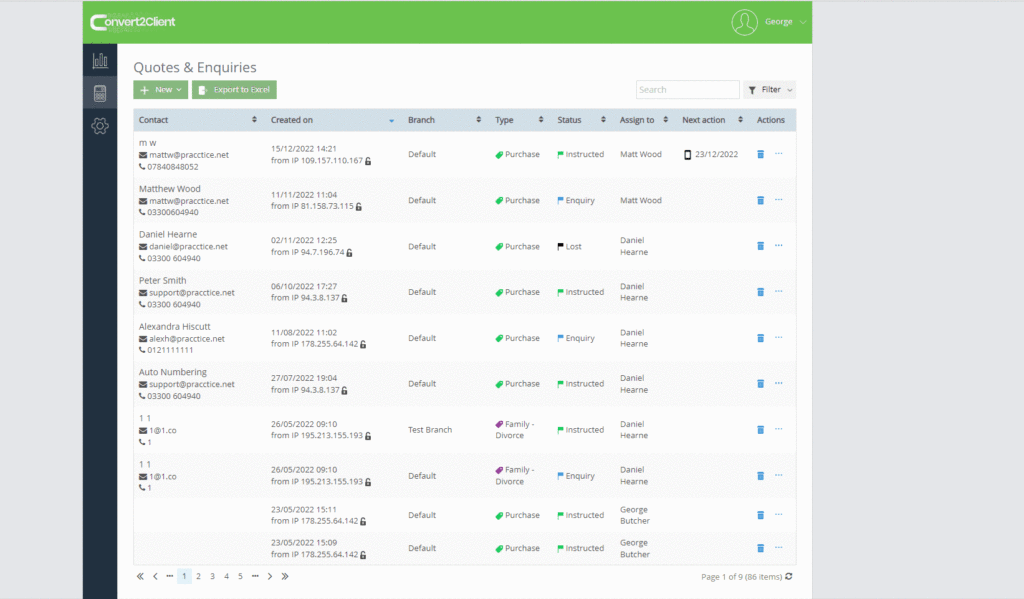Show more page numbers after page 5

click(255, 576)
